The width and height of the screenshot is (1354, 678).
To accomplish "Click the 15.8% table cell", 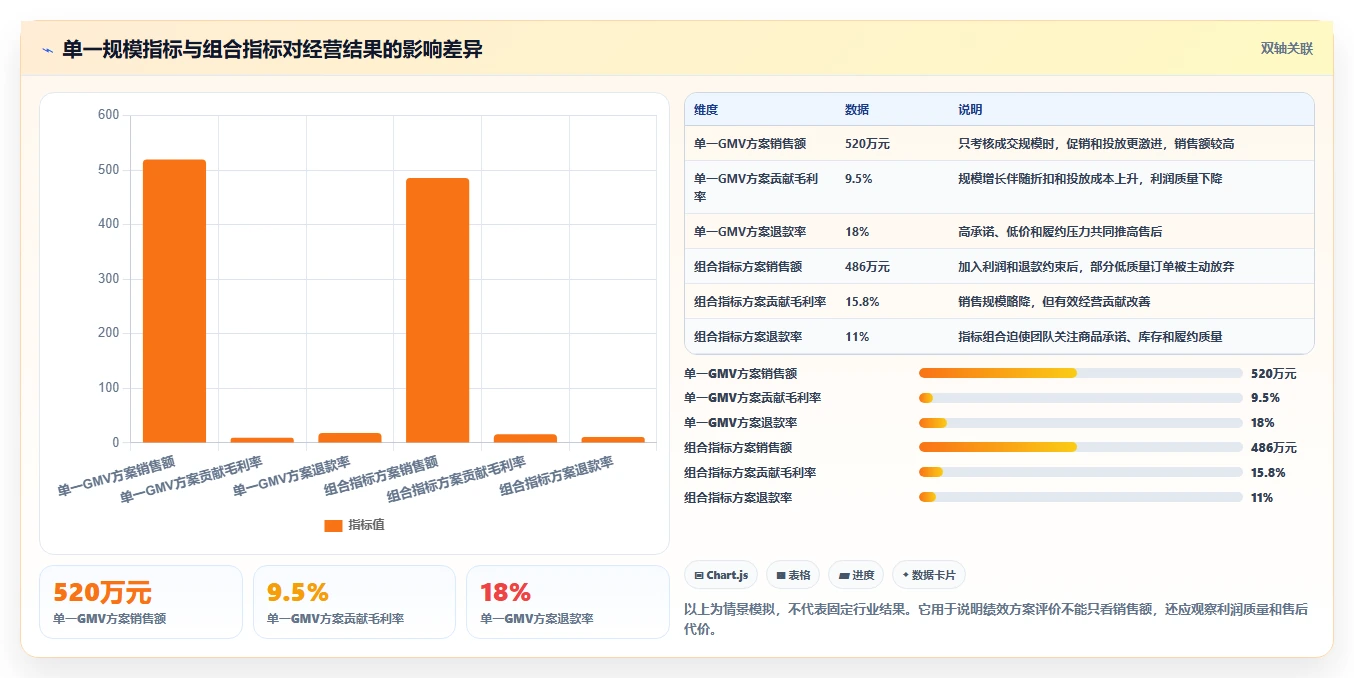I will [862, 302].
